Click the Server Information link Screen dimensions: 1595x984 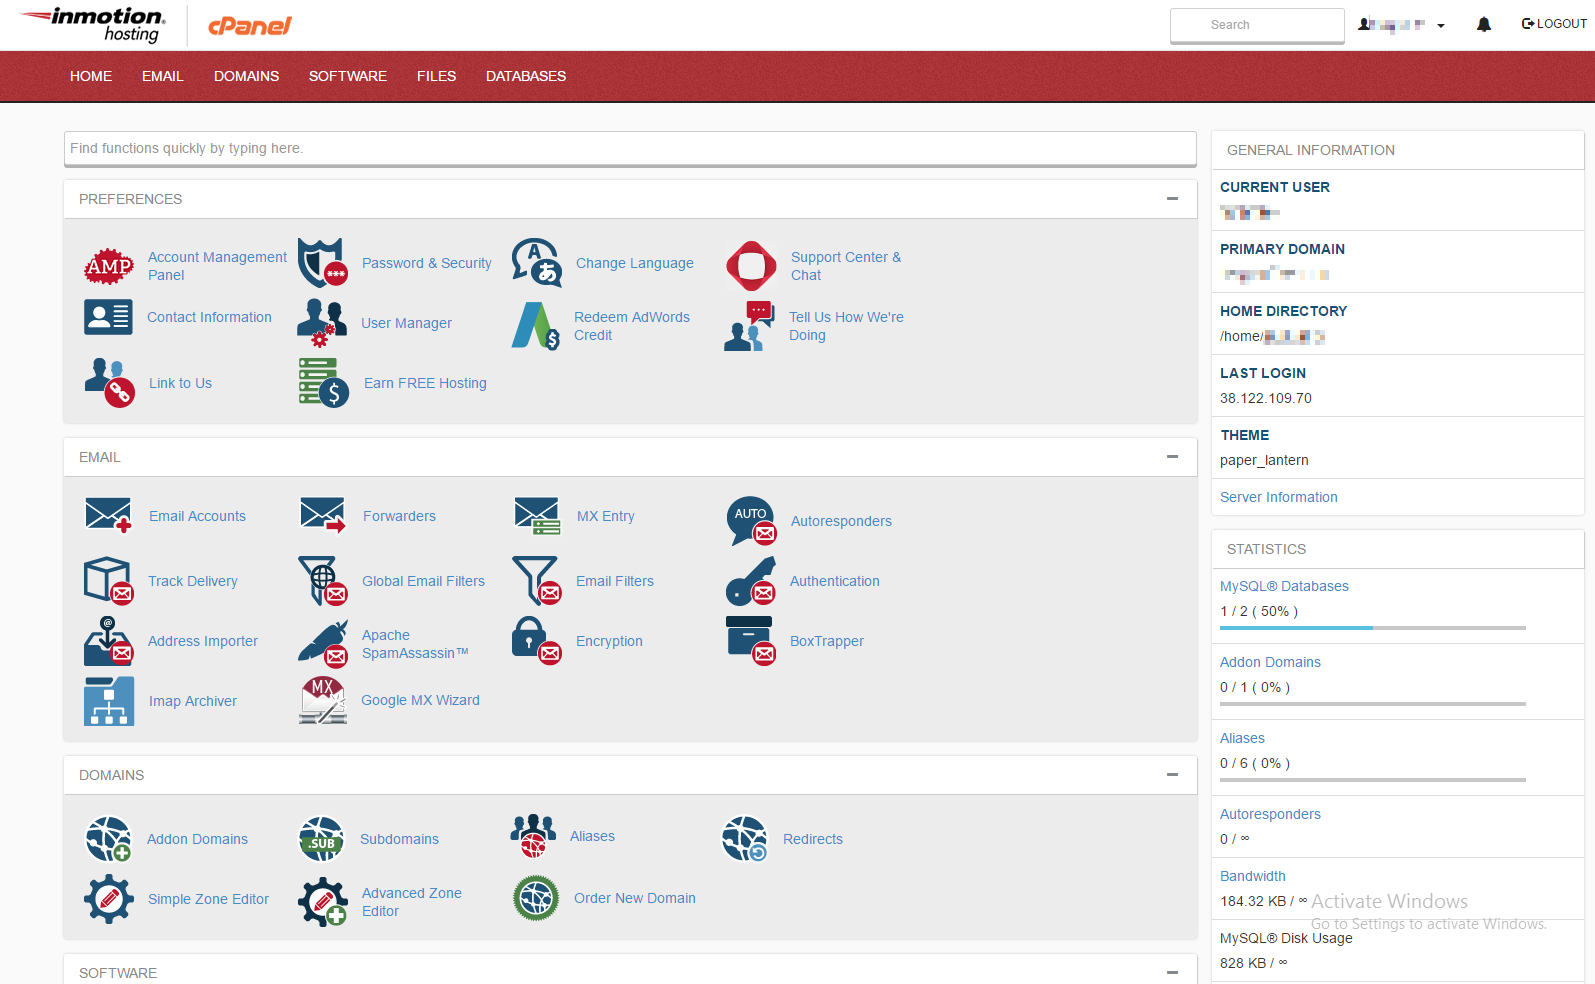(x=1278, y=497)
